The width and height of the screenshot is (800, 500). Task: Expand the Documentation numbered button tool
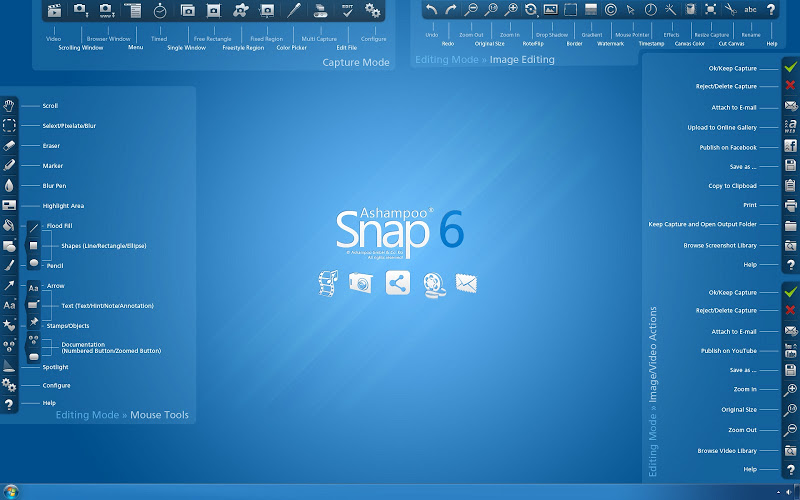[9, 345]
